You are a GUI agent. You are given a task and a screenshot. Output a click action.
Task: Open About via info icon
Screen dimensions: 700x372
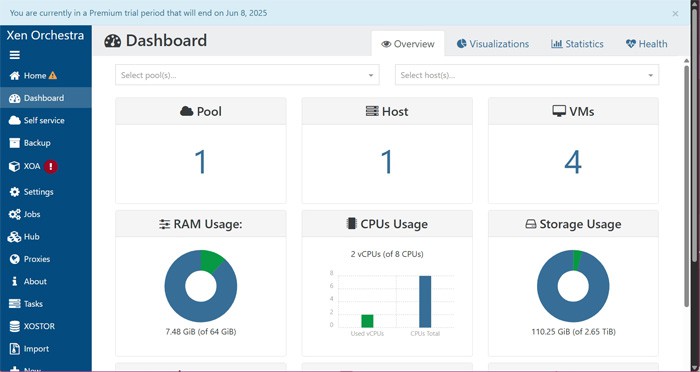15,281
